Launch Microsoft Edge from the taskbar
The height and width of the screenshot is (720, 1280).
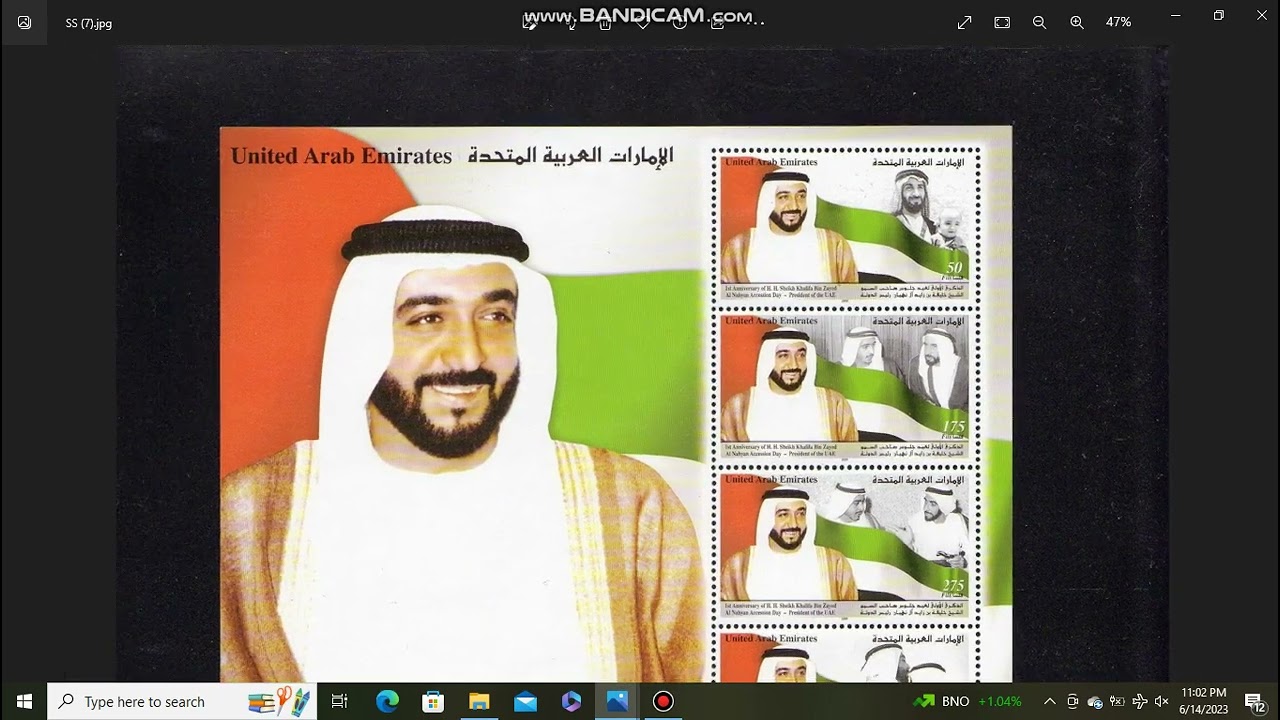pos(387,701)
